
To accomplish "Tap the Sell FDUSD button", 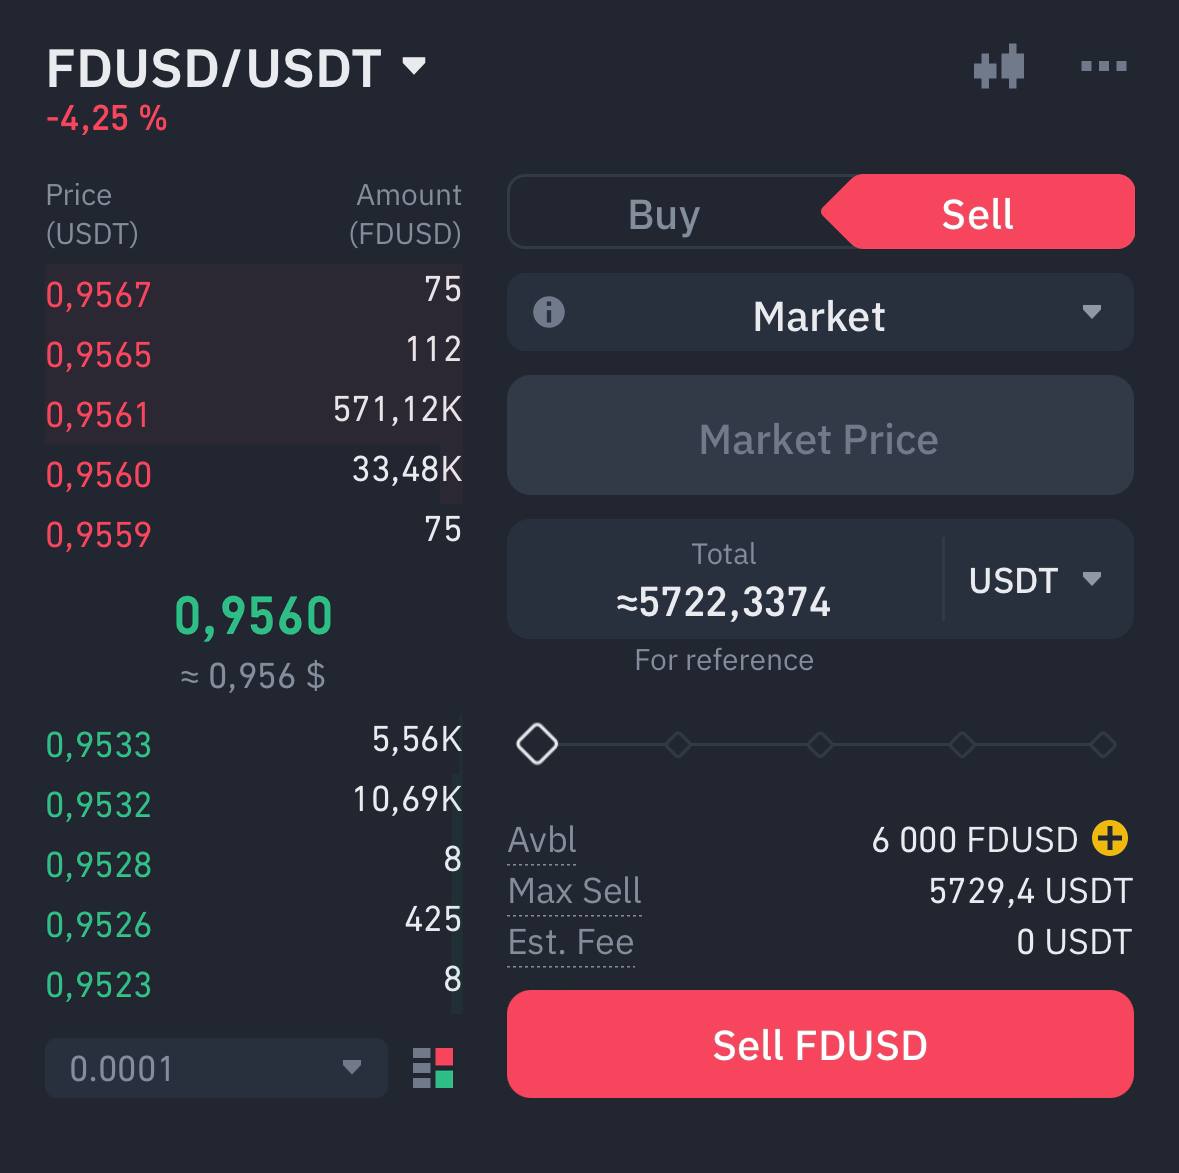I will [x=820, y=1044].
